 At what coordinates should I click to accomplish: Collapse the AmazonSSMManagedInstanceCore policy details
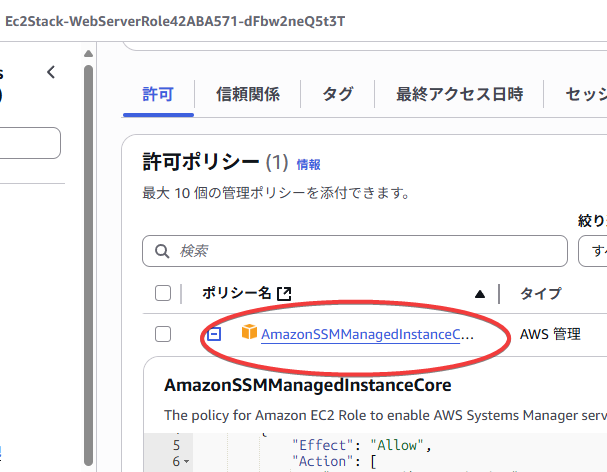214,334
